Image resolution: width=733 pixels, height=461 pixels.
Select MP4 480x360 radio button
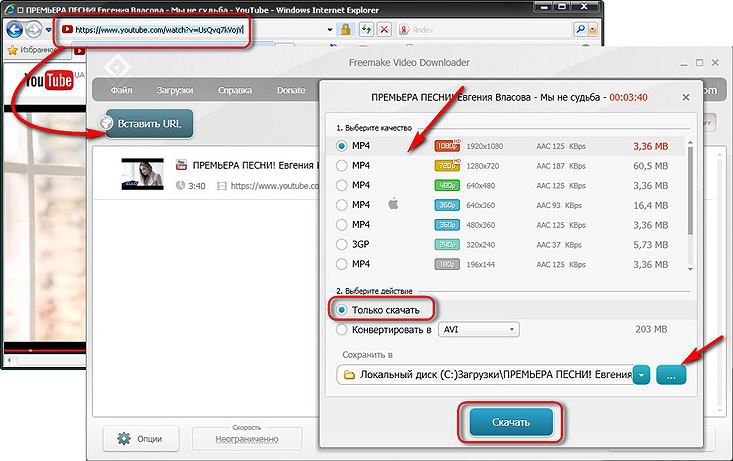342,224
